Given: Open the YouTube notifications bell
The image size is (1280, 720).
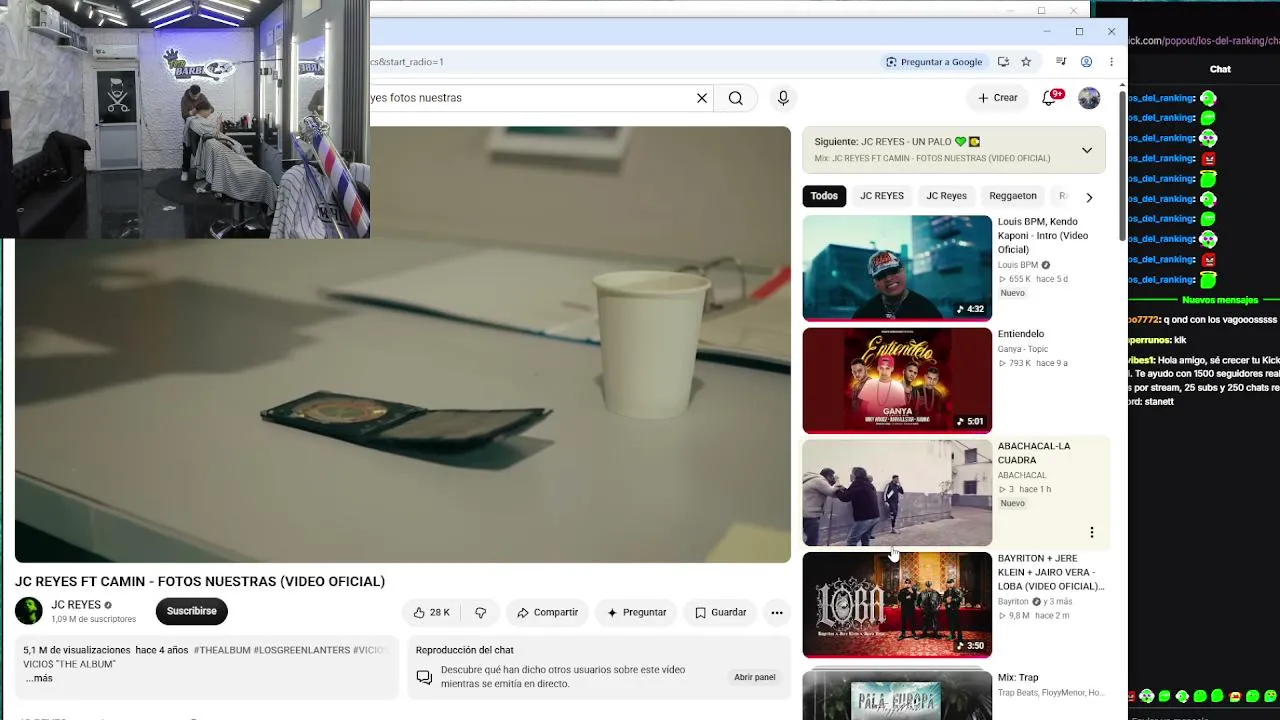Looking at the screenshot, I should pos(1049,98).
